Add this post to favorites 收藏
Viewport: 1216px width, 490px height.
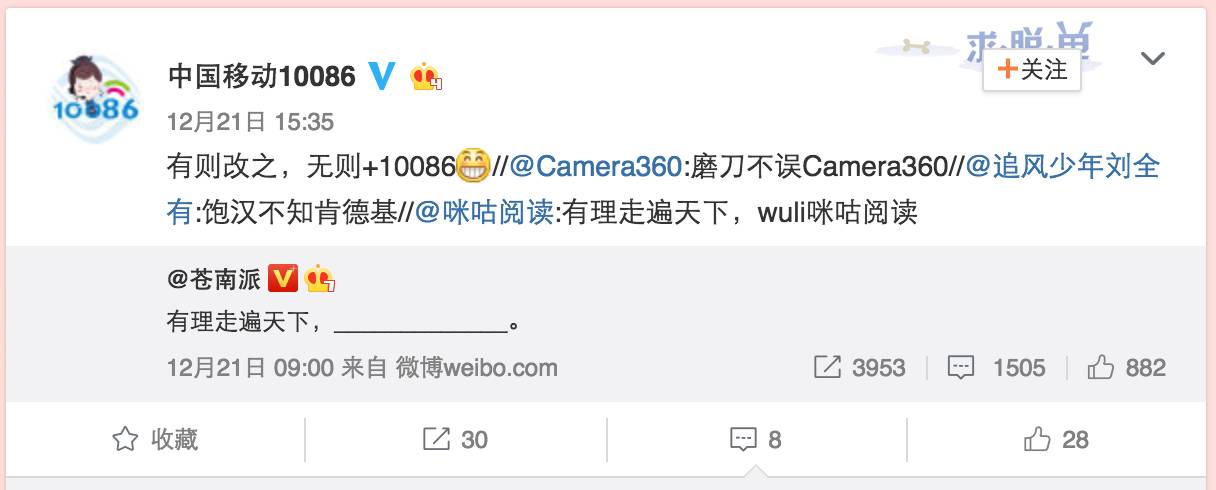coord(155,439)
